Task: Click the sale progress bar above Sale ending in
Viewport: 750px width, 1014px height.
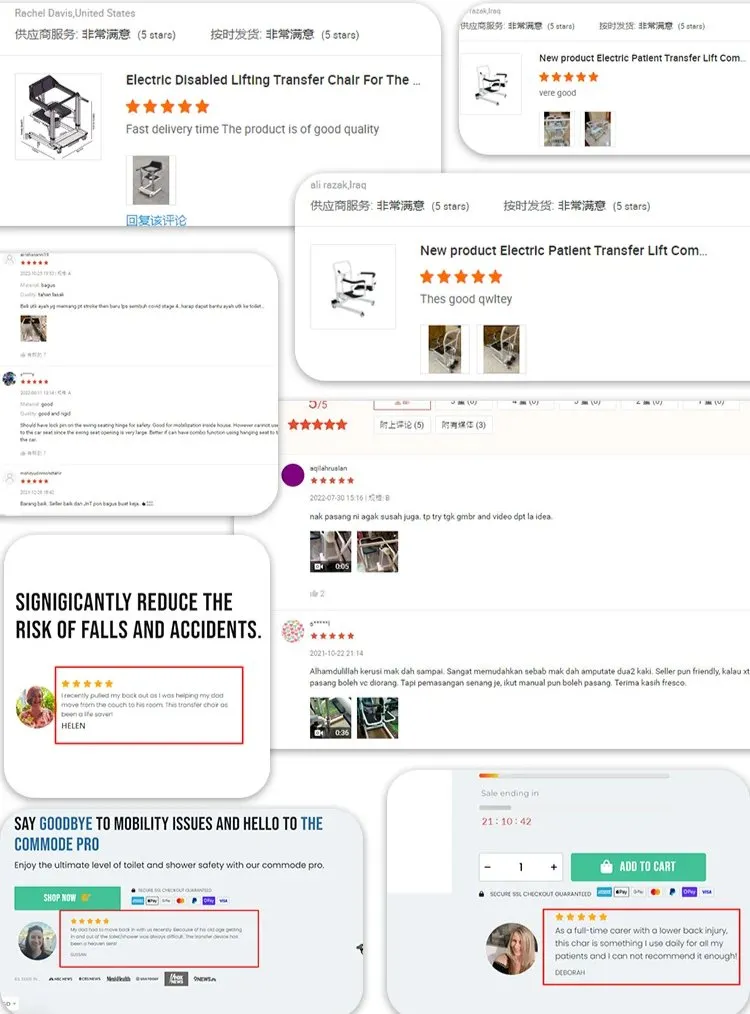Action: pyautogui.click(x=574, y=775)
